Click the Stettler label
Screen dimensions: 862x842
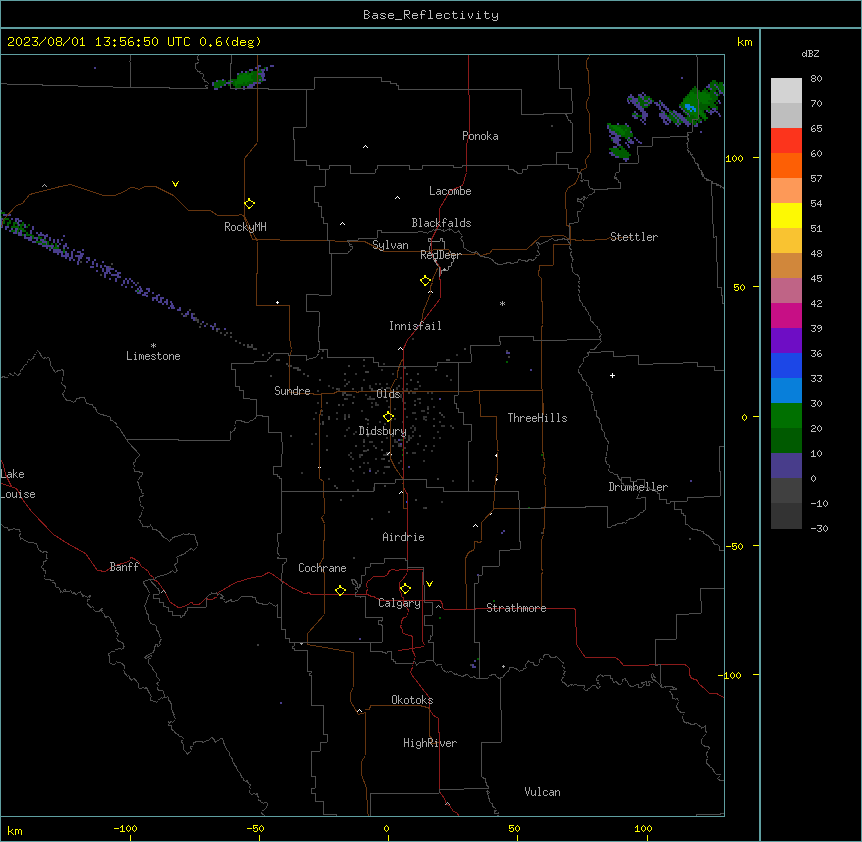click(x=634, y=237)
